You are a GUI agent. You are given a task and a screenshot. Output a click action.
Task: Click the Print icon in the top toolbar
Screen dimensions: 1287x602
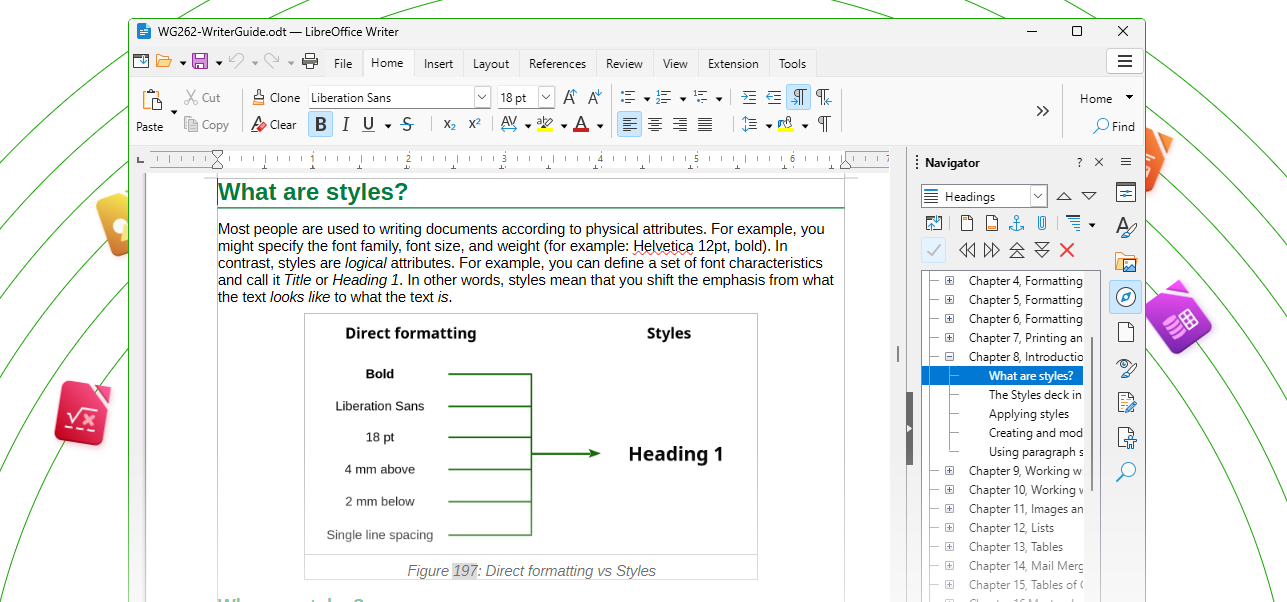point(310,62)
